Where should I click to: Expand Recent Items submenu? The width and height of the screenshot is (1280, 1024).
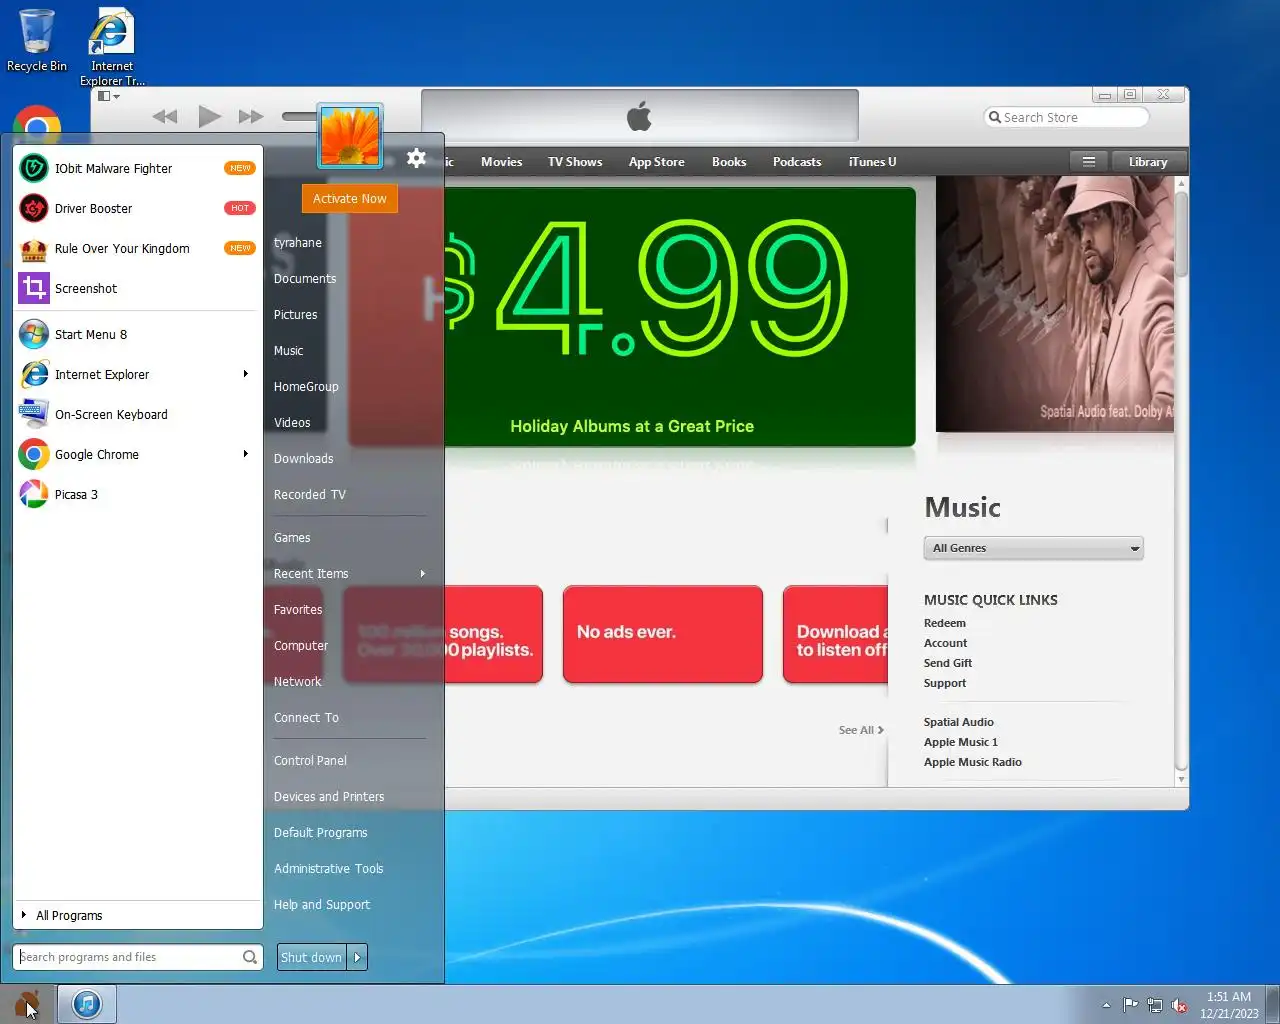click(423, 573)
